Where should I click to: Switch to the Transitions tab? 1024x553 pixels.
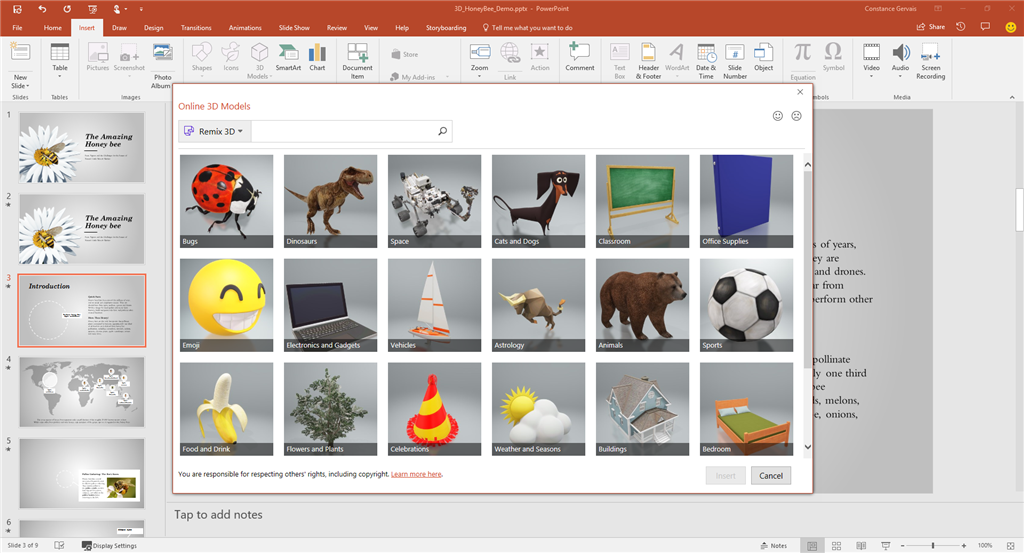coord(196,28)
